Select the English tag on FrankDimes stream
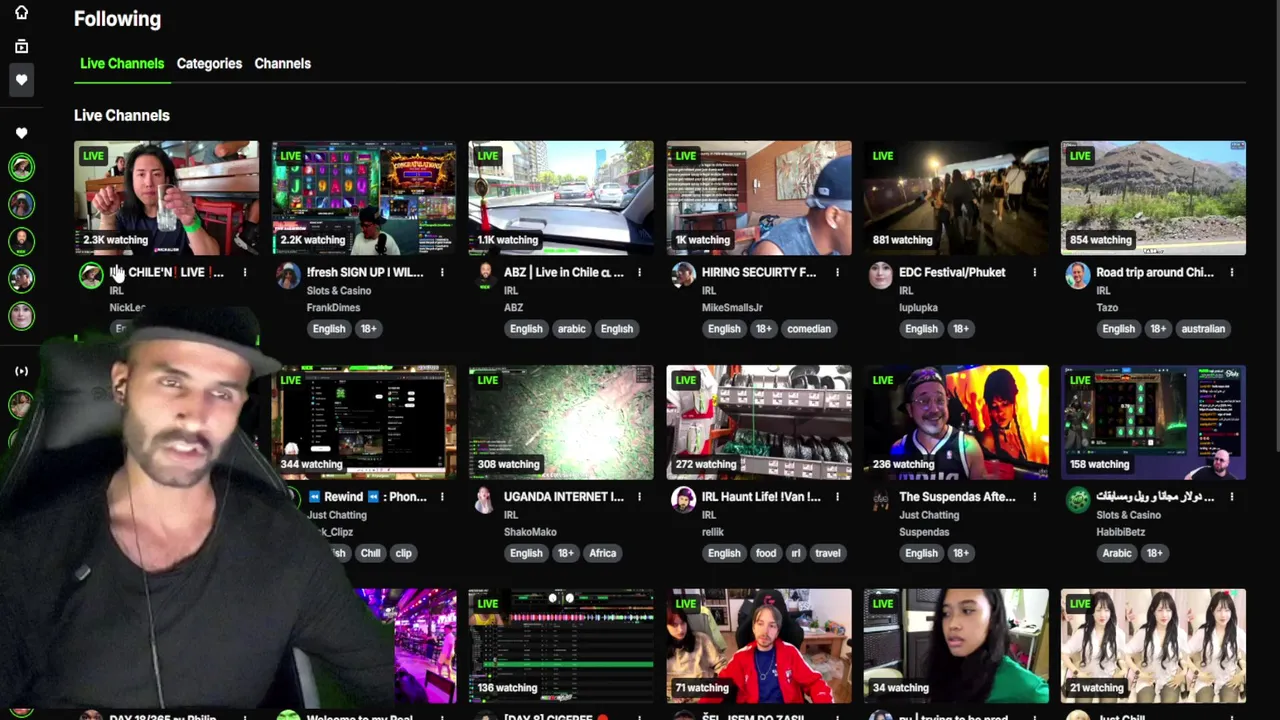Image resolution: width=1280 pixels, height=720 pixels. (329, 329)
